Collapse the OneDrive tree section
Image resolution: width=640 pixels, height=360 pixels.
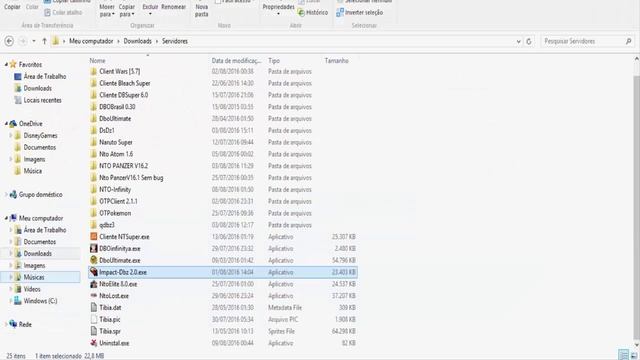[x=6, y=124]
